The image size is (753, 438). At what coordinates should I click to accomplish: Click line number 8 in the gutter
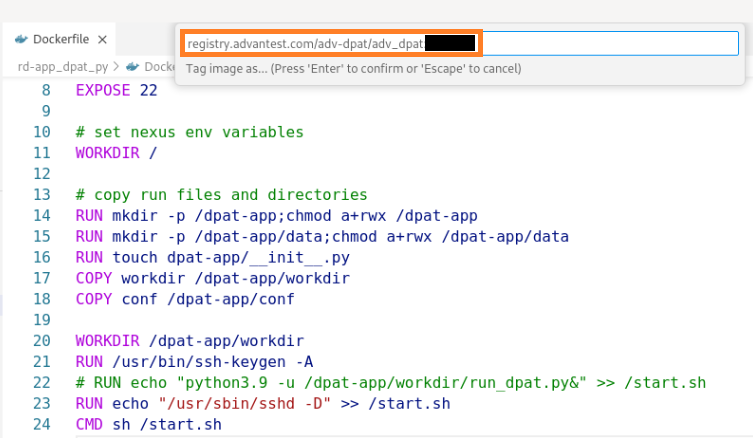[x=44, y=90]
